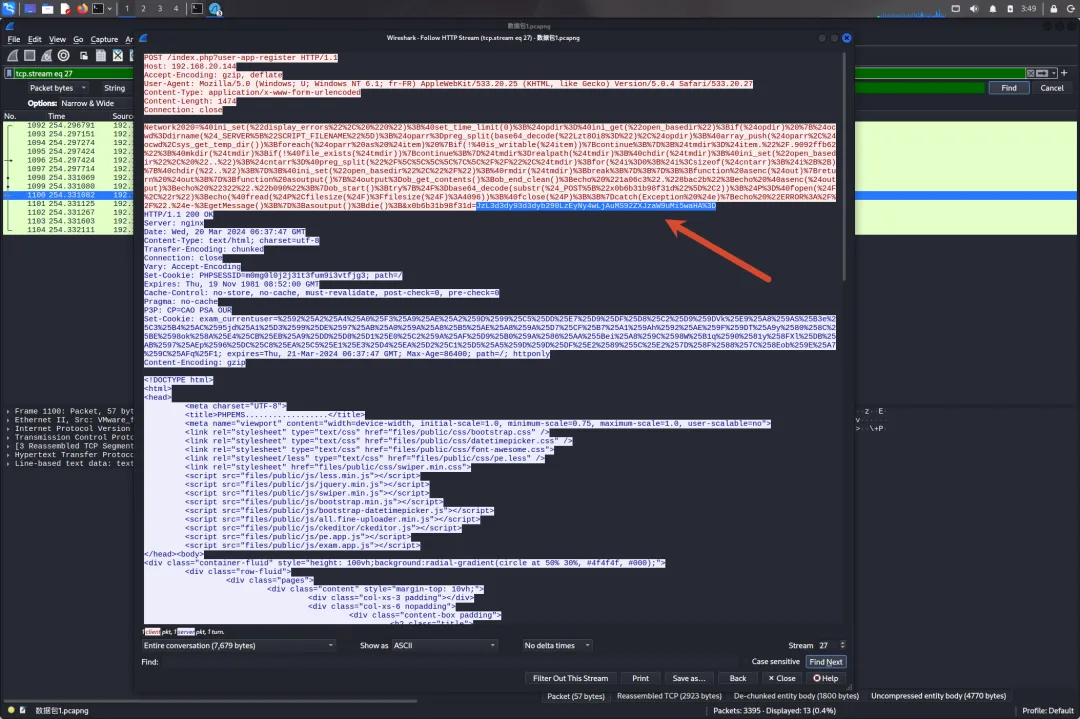The image size is (1080, 719).
Task: Open the File menu in Wireshark
Action: (x=14, y=39)
